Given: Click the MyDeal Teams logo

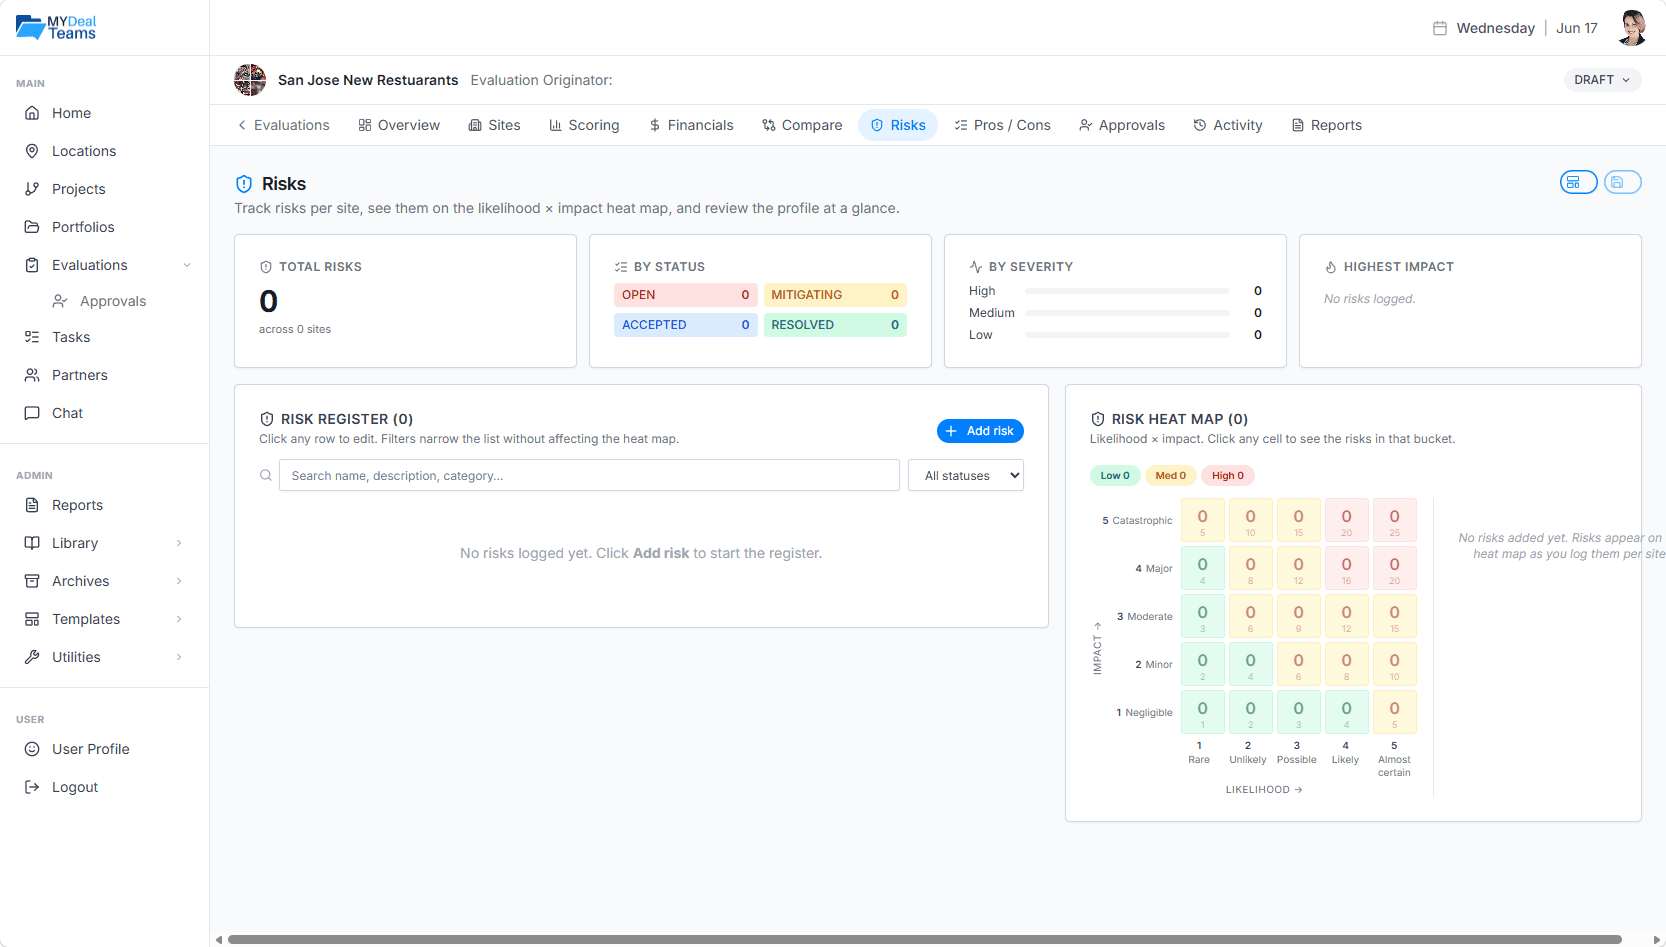Looking at the screenshot, I should (x=56, y=27).
